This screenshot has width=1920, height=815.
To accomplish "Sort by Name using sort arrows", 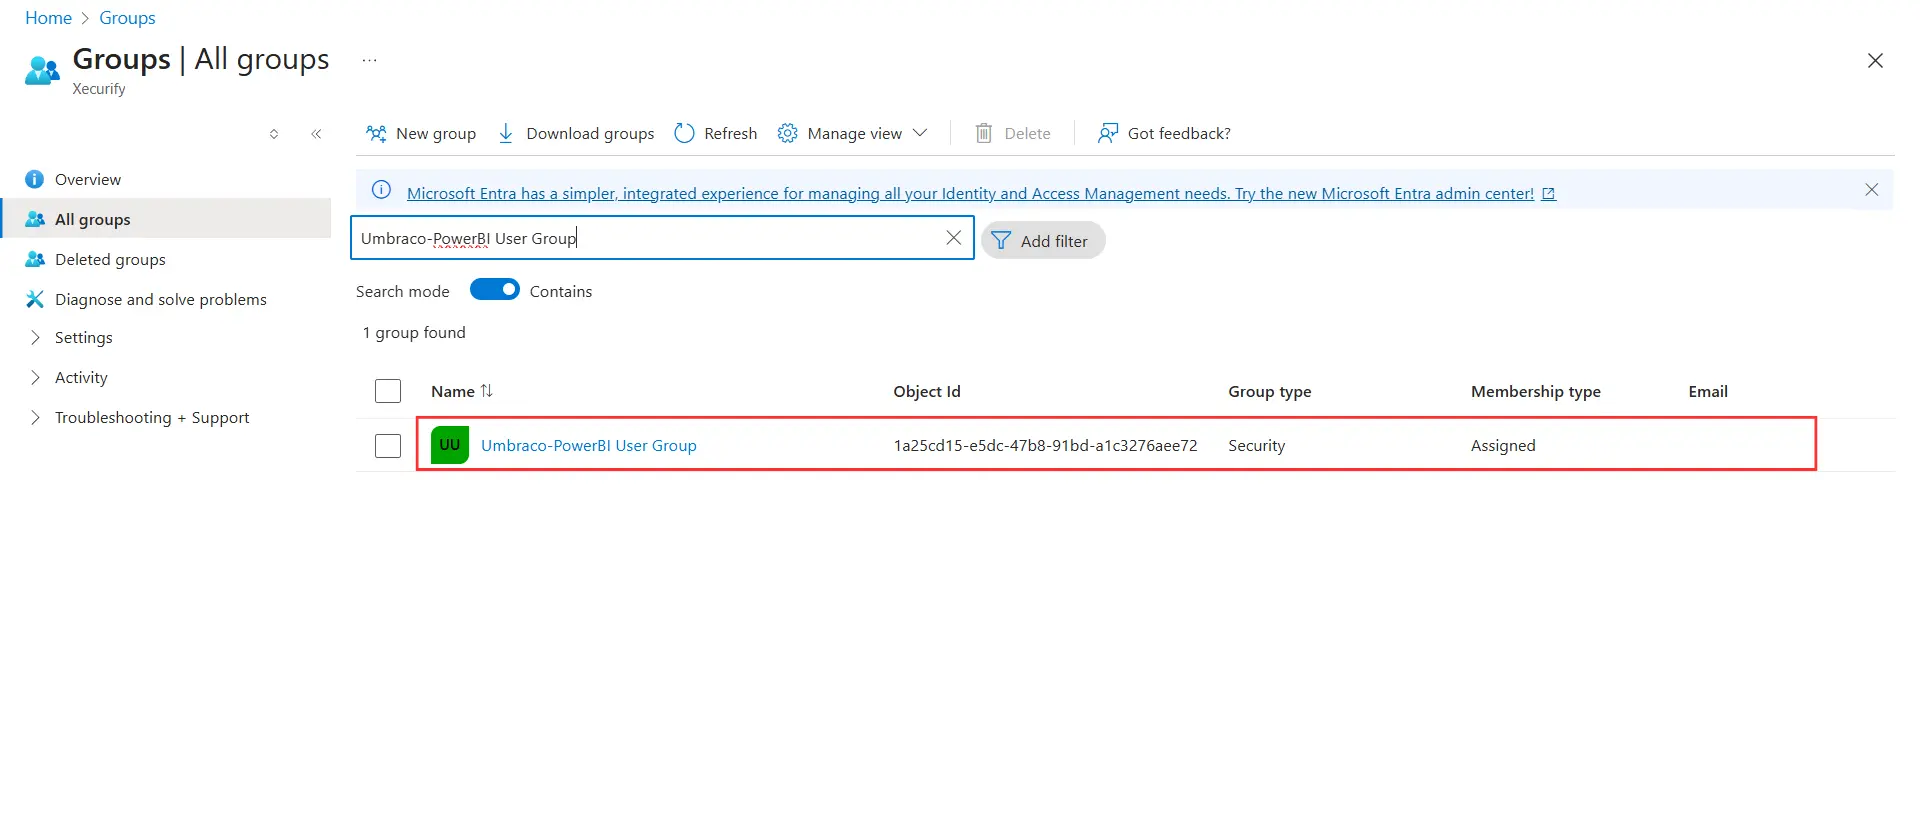I will click(487, 391).
